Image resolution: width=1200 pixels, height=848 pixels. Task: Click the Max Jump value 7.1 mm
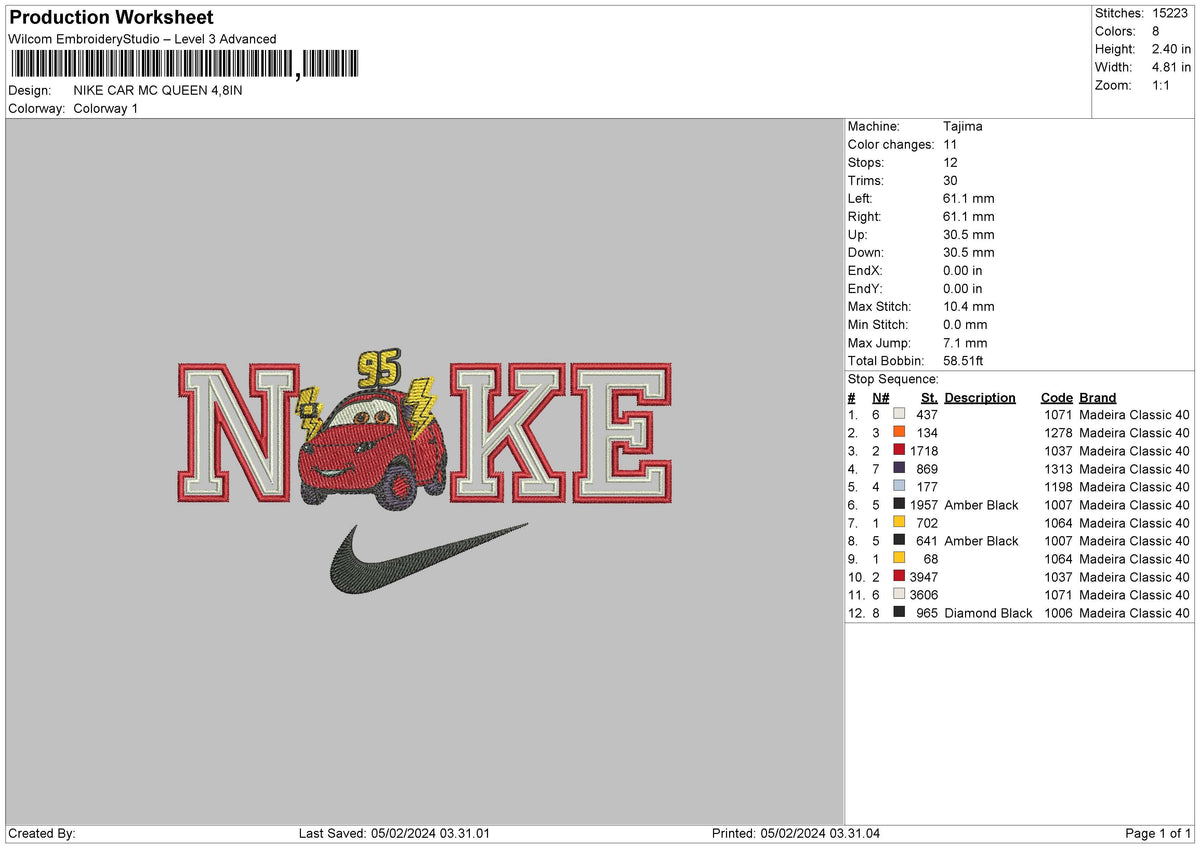click(965, 342)
